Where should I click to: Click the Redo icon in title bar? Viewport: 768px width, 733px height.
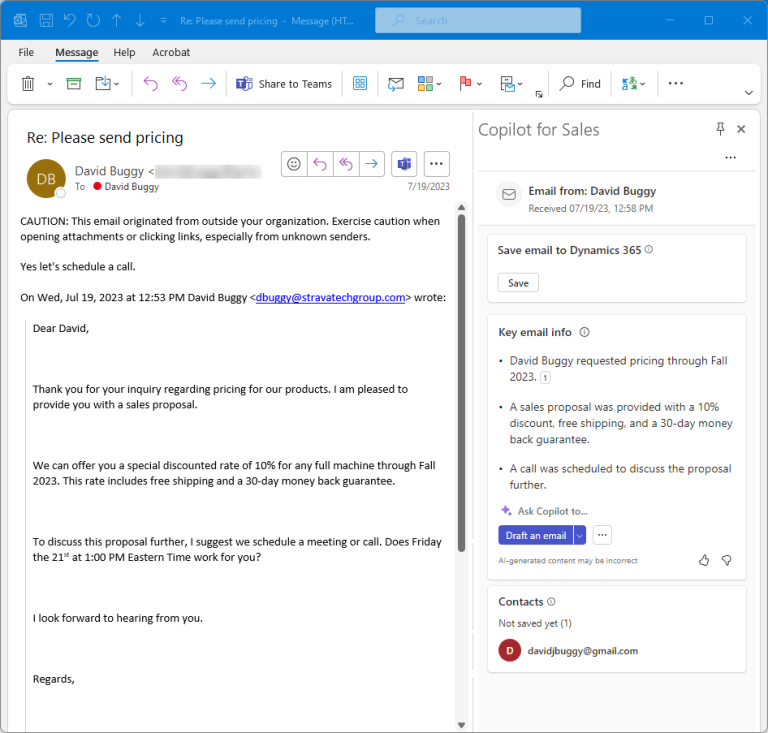[x=93, y=21]
